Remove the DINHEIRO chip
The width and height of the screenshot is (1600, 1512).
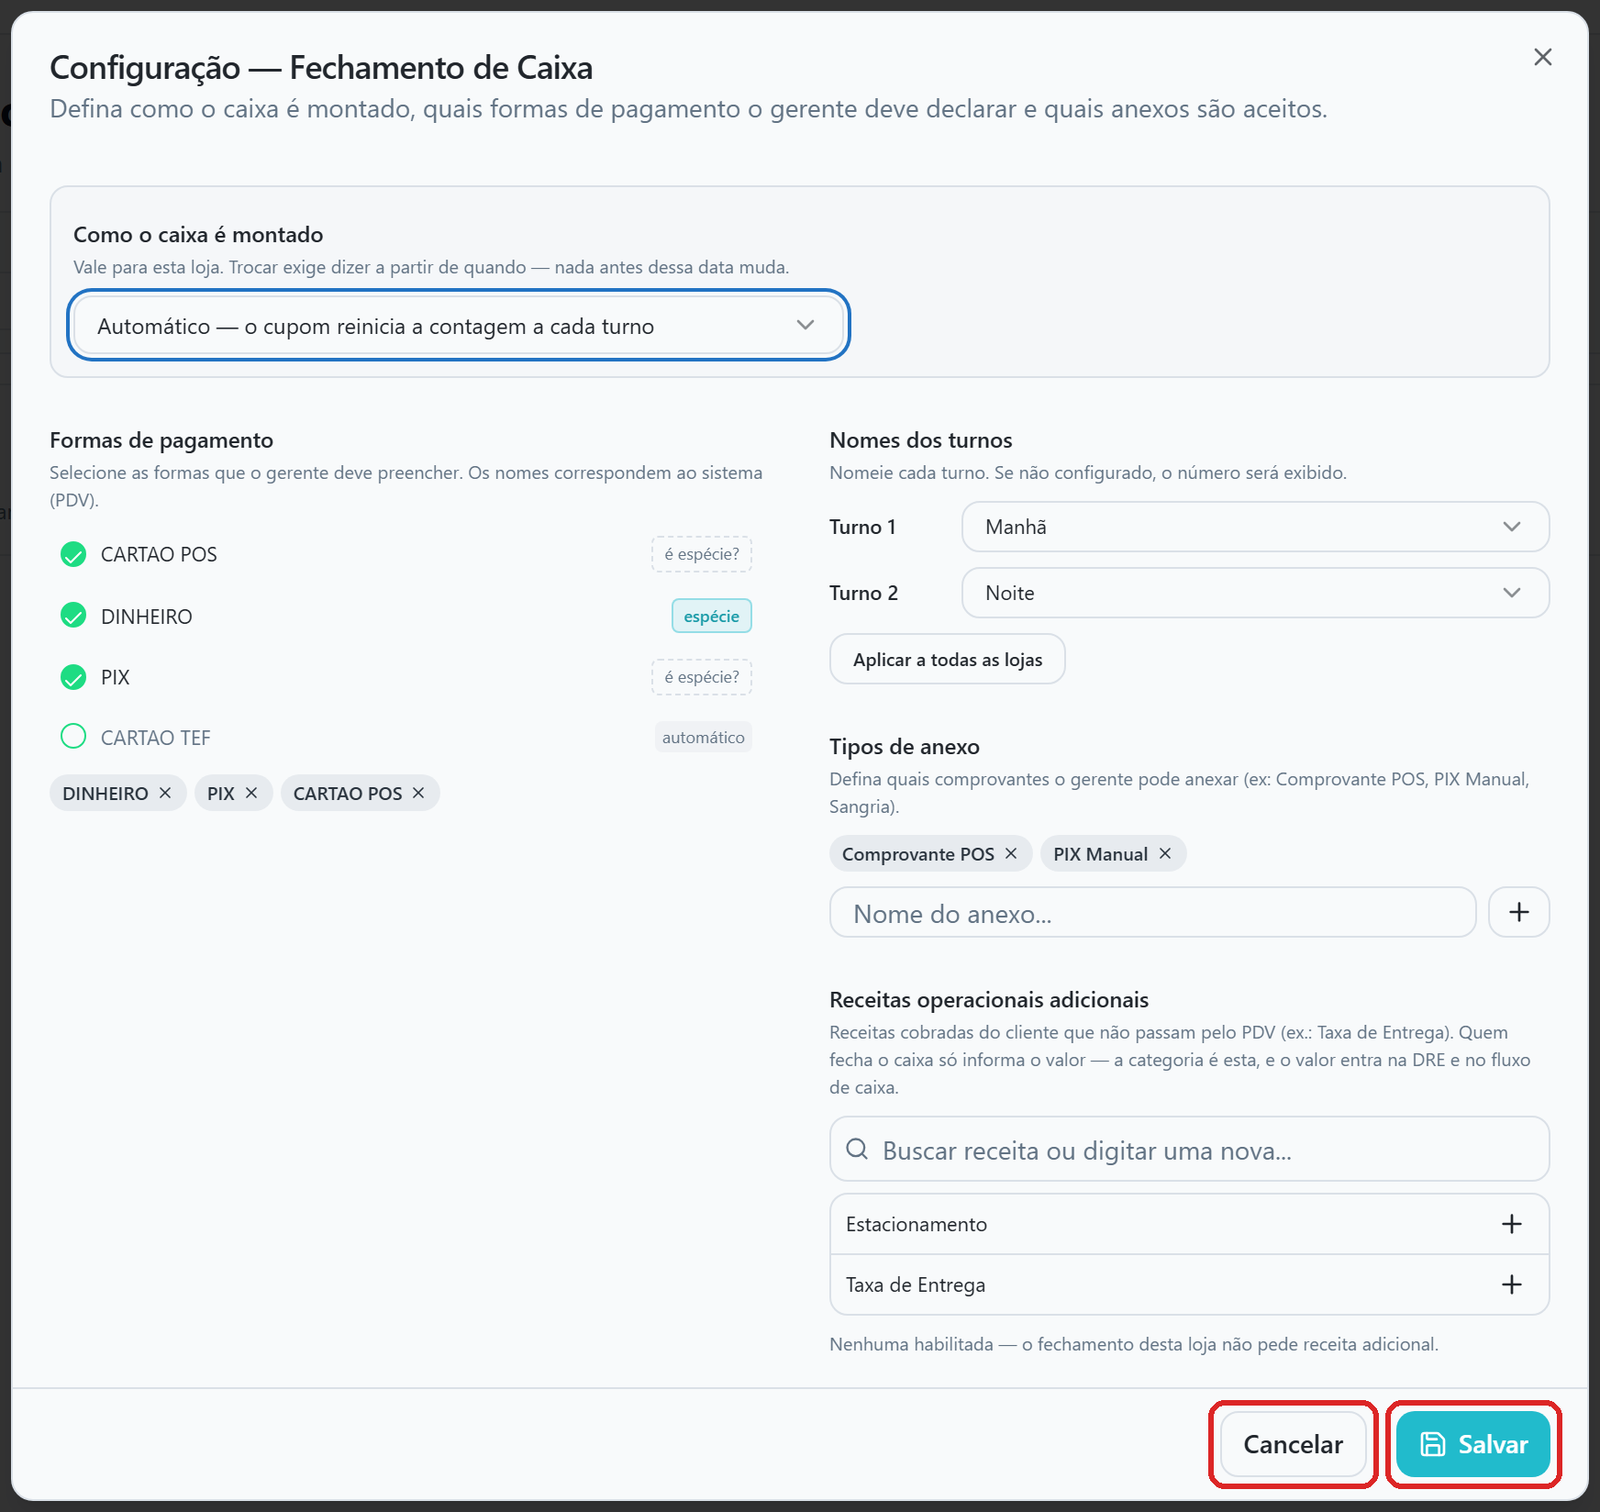tap(165, 793)
